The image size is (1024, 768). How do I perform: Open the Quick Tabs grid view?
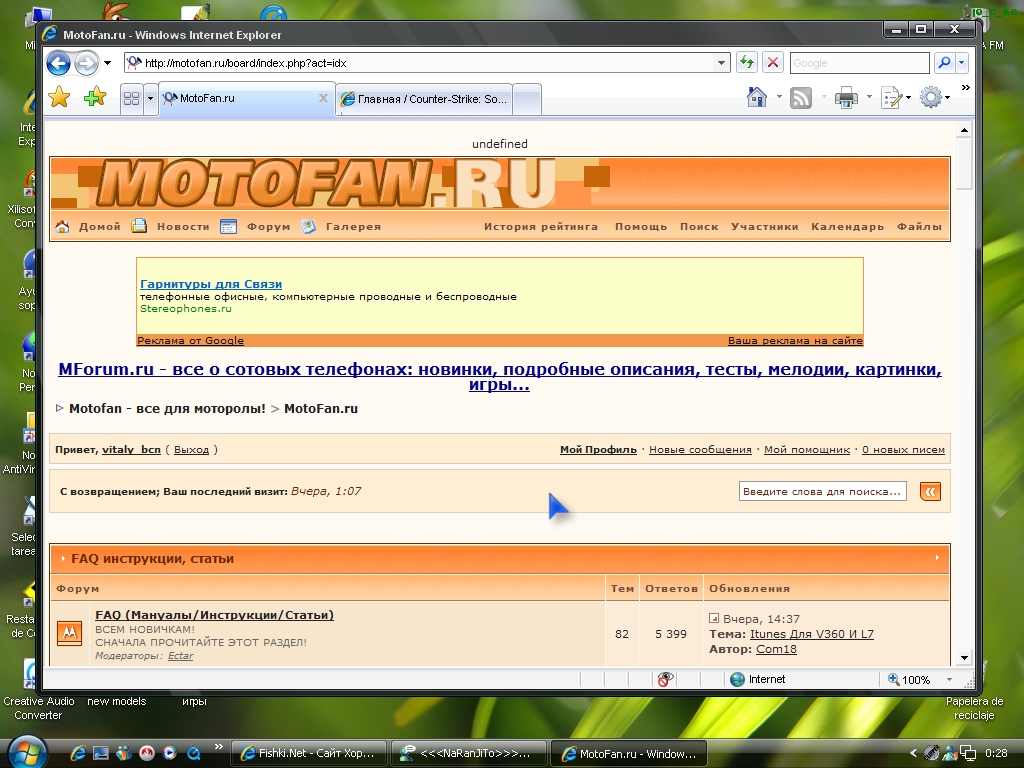point(131,99)
